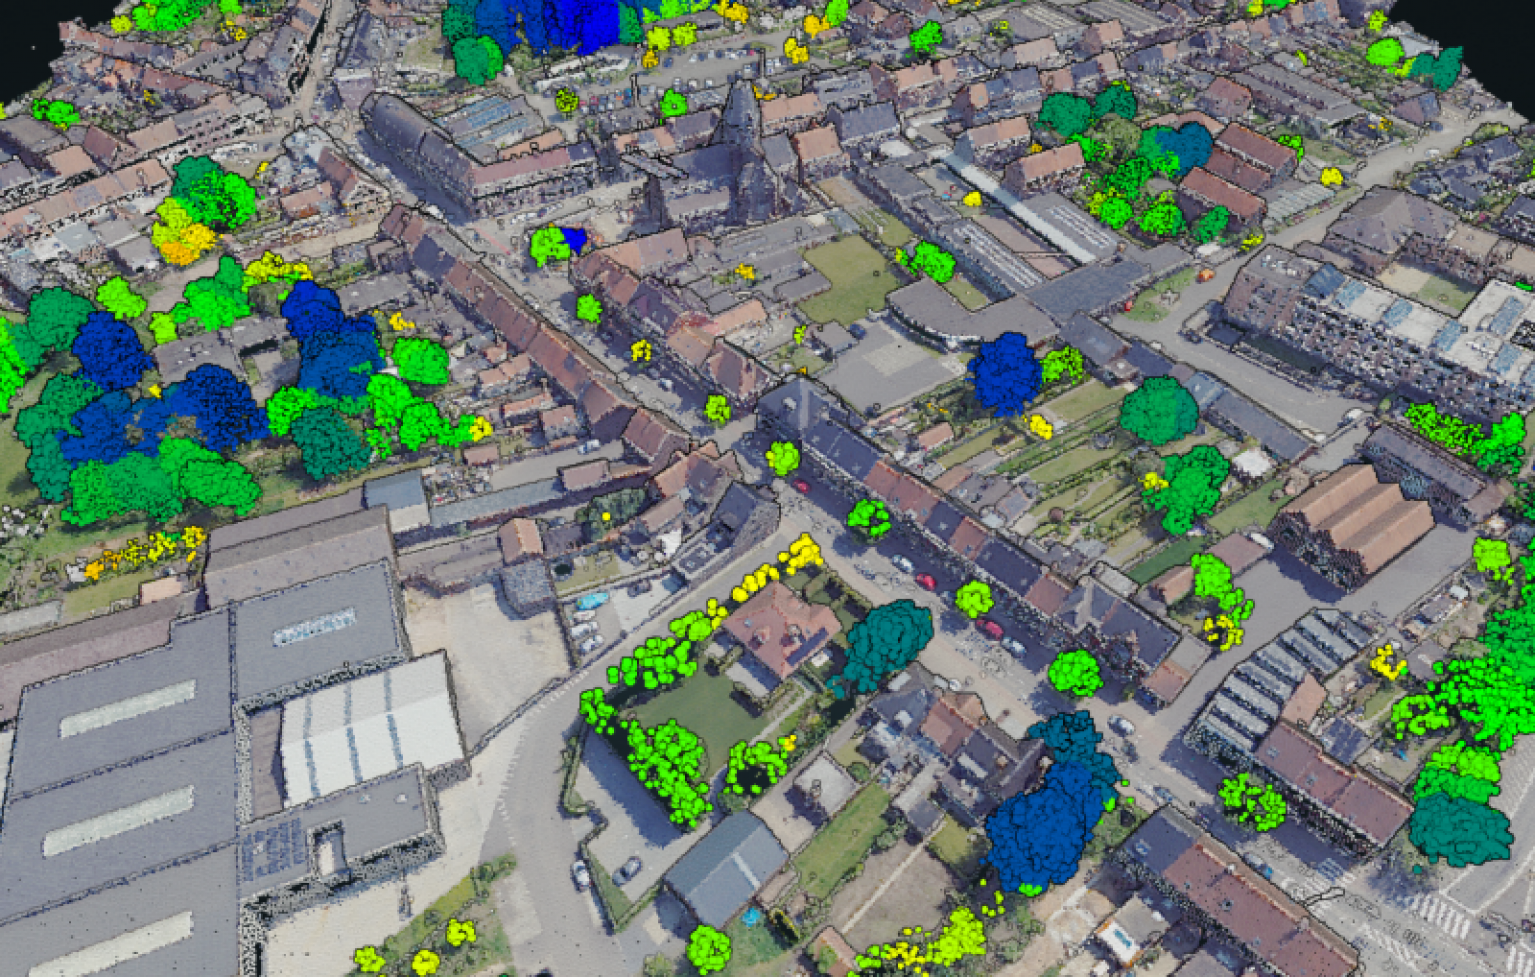Click the isolated dark blue tree right of center
This screenshot has height=977, width=1535.
coord(1004,374)
